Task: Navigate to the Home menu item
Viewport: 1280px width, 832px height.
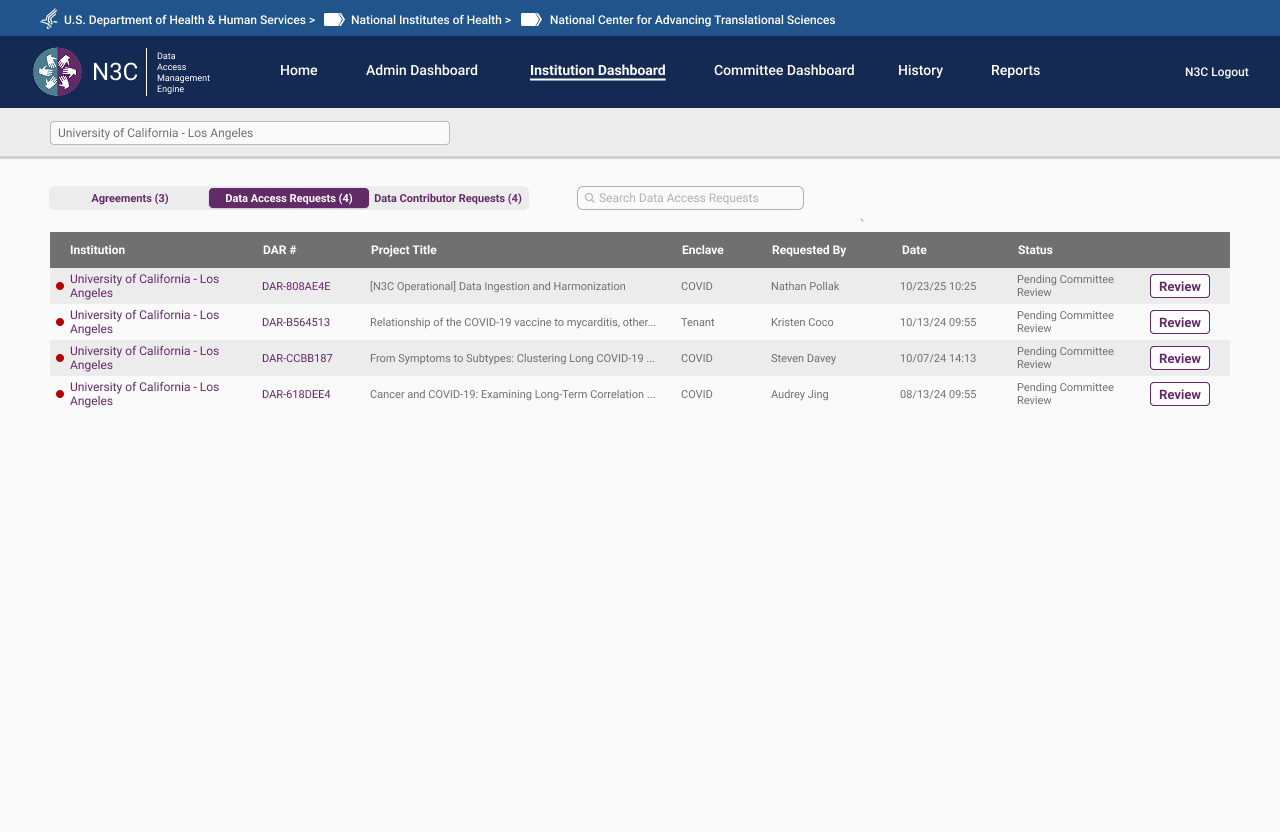Action: pyautogui.click(x=298, y=70)
